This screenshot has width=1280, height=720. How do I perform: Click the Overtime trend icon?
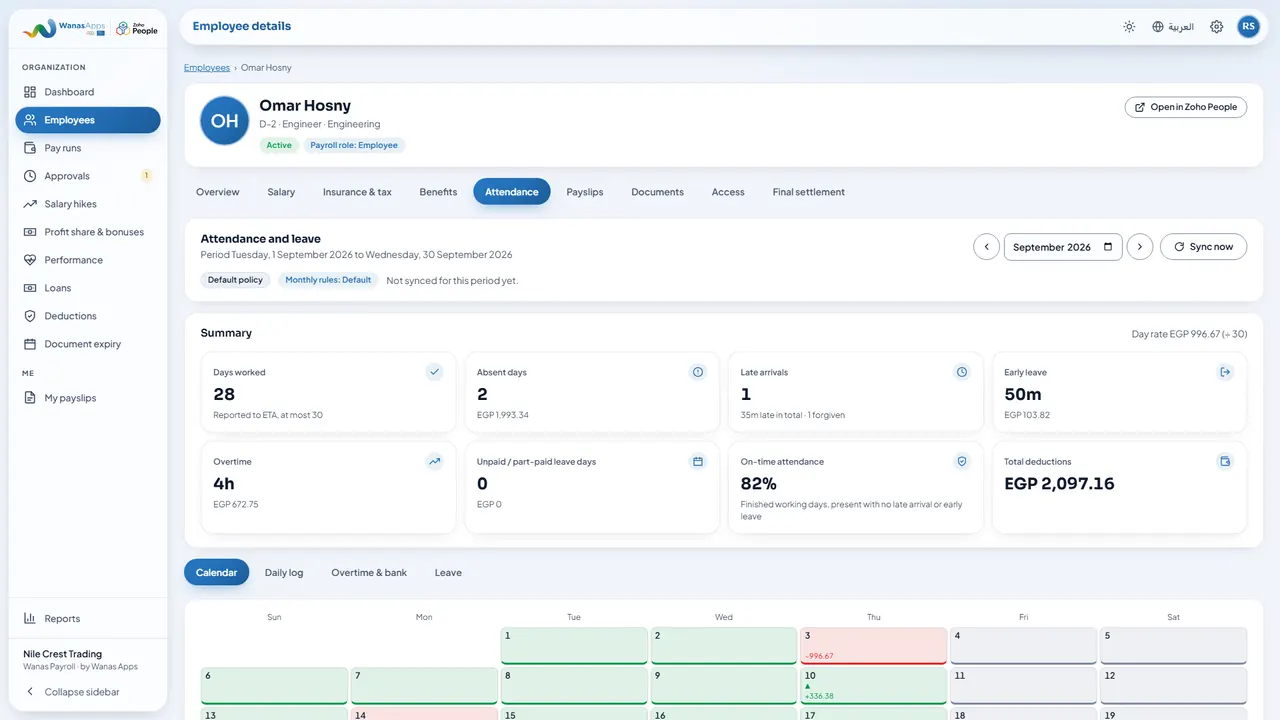tap(434, 462)
